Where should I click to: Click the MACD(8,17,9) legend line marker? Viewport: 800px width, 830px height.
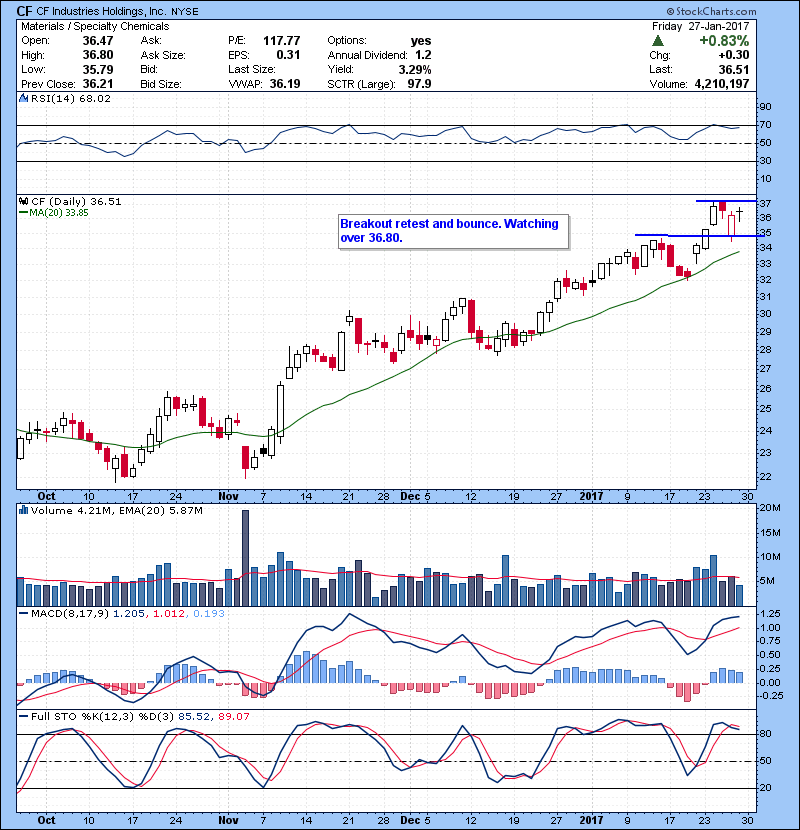(x=23, y=614)
